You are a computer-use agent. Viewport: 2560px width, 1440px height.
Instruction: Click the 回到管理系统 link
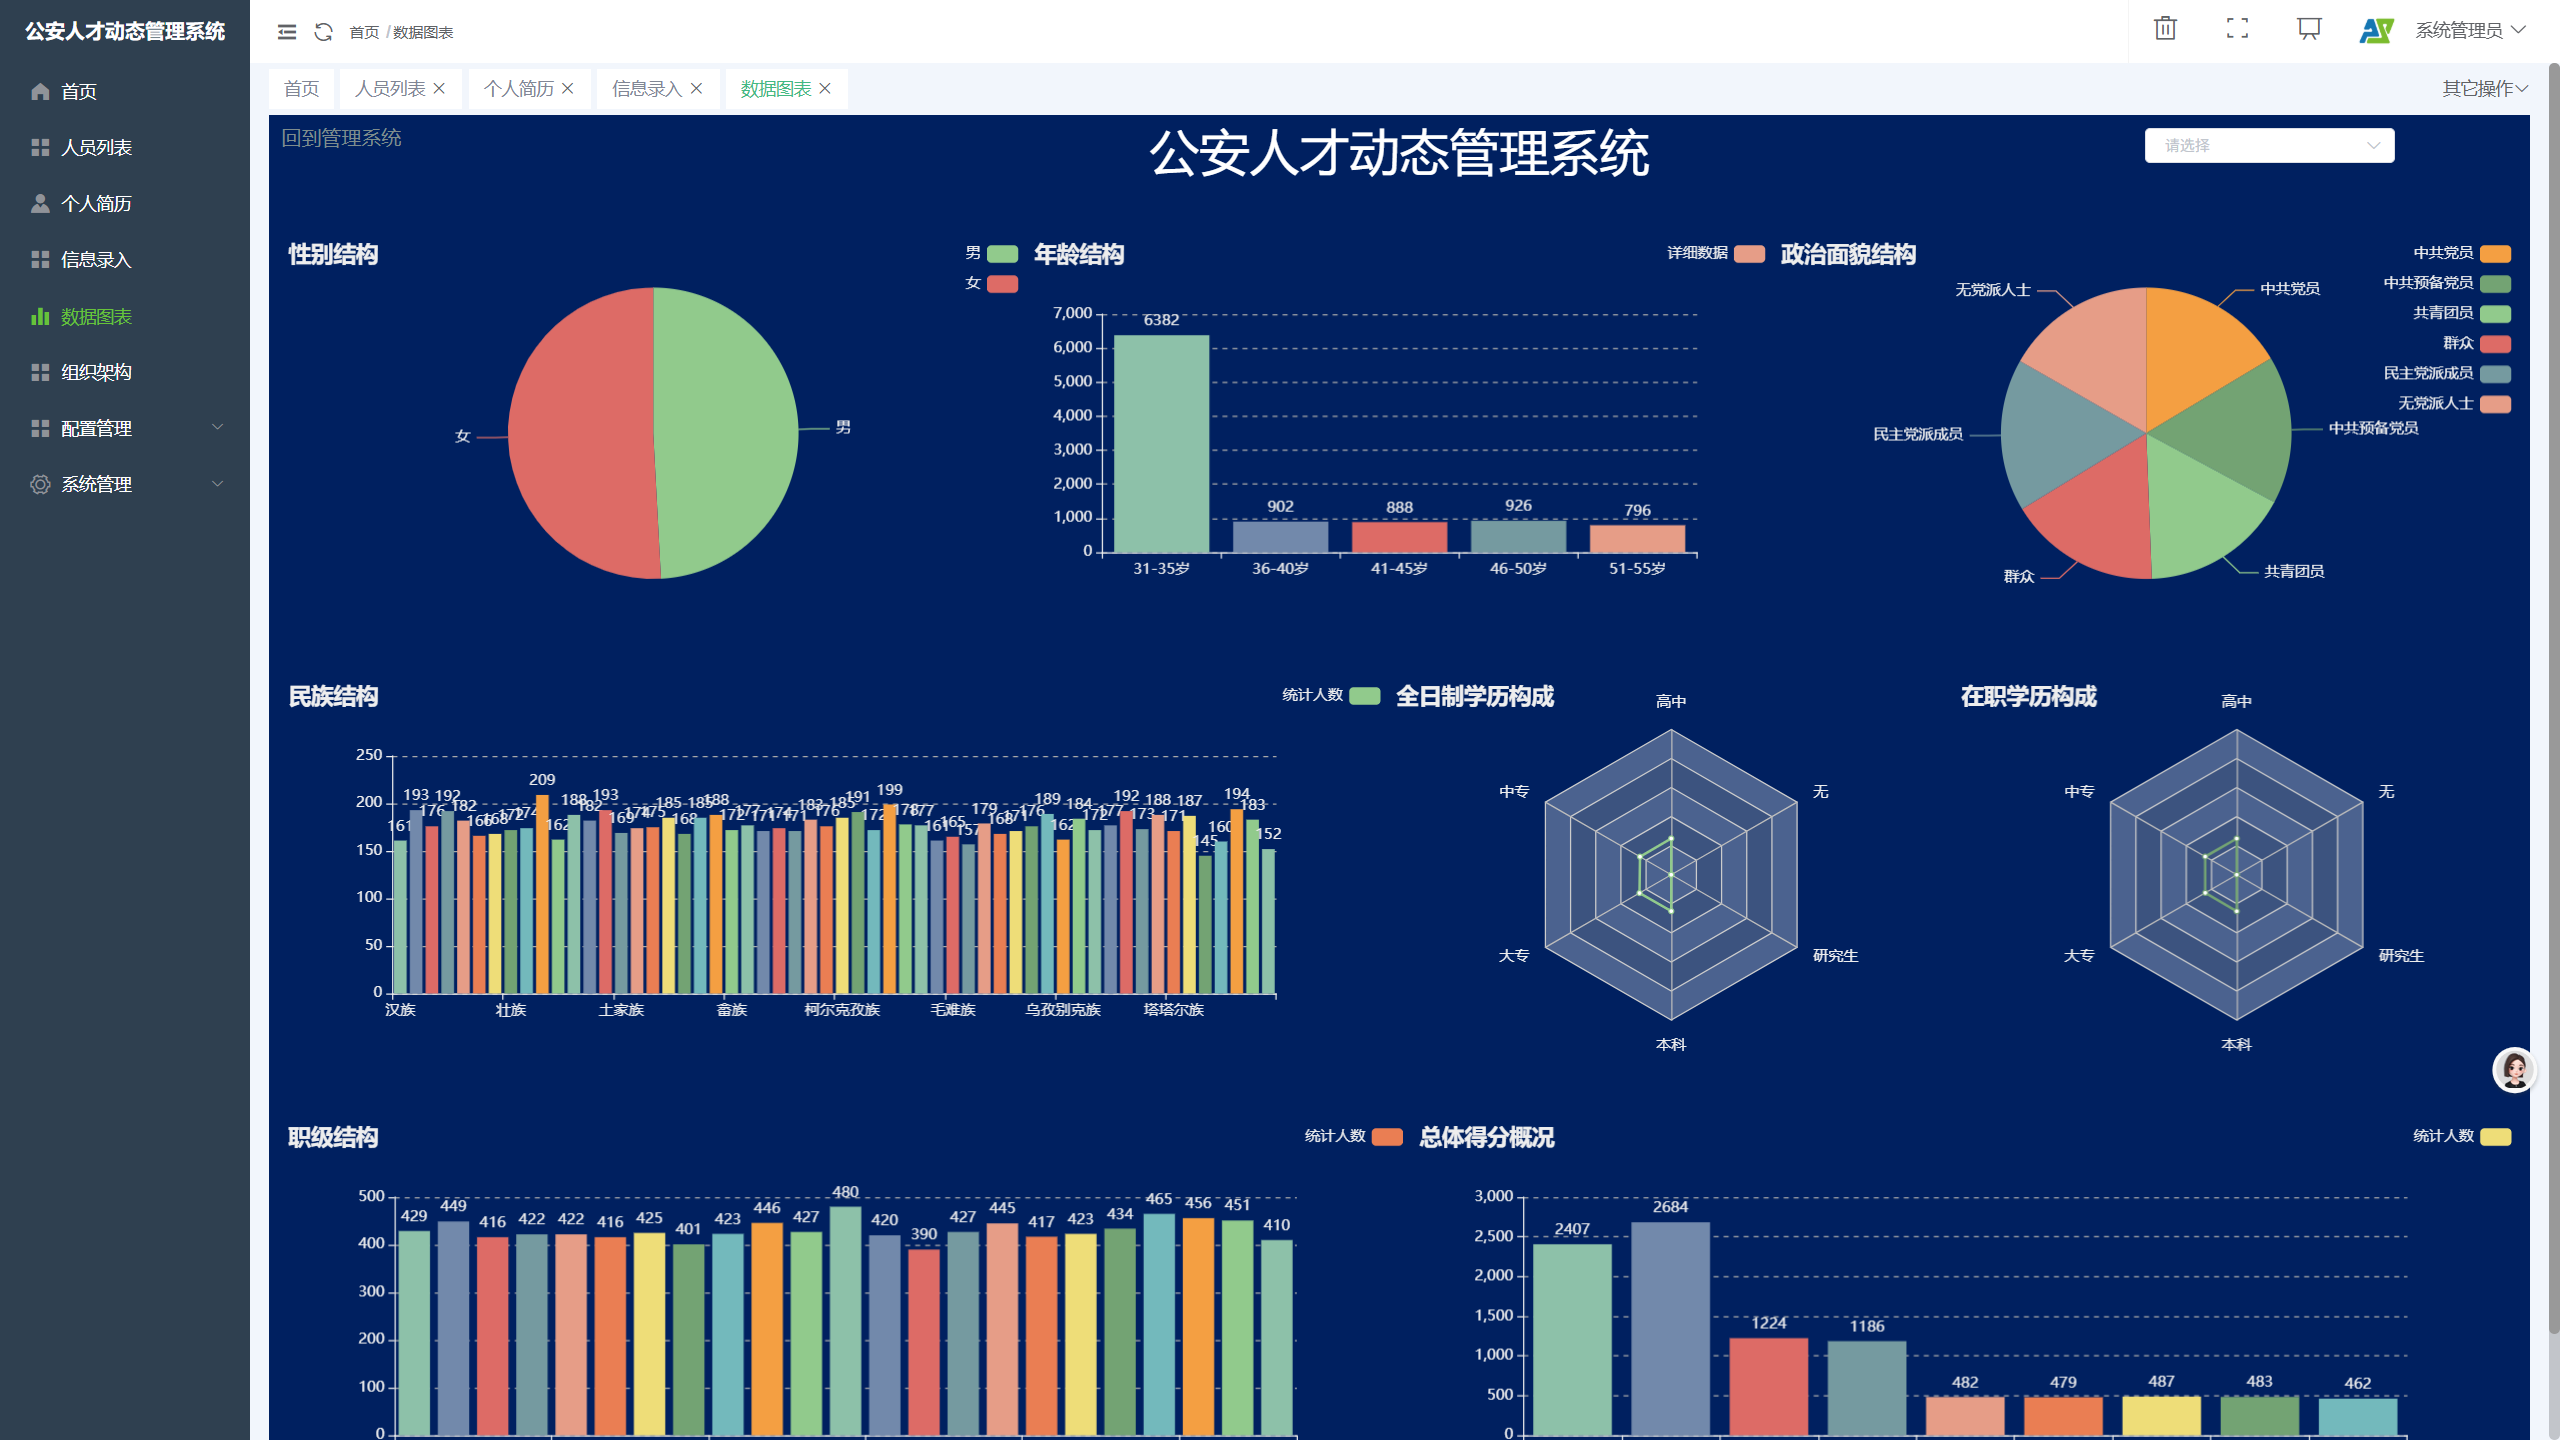coord(341,138)
